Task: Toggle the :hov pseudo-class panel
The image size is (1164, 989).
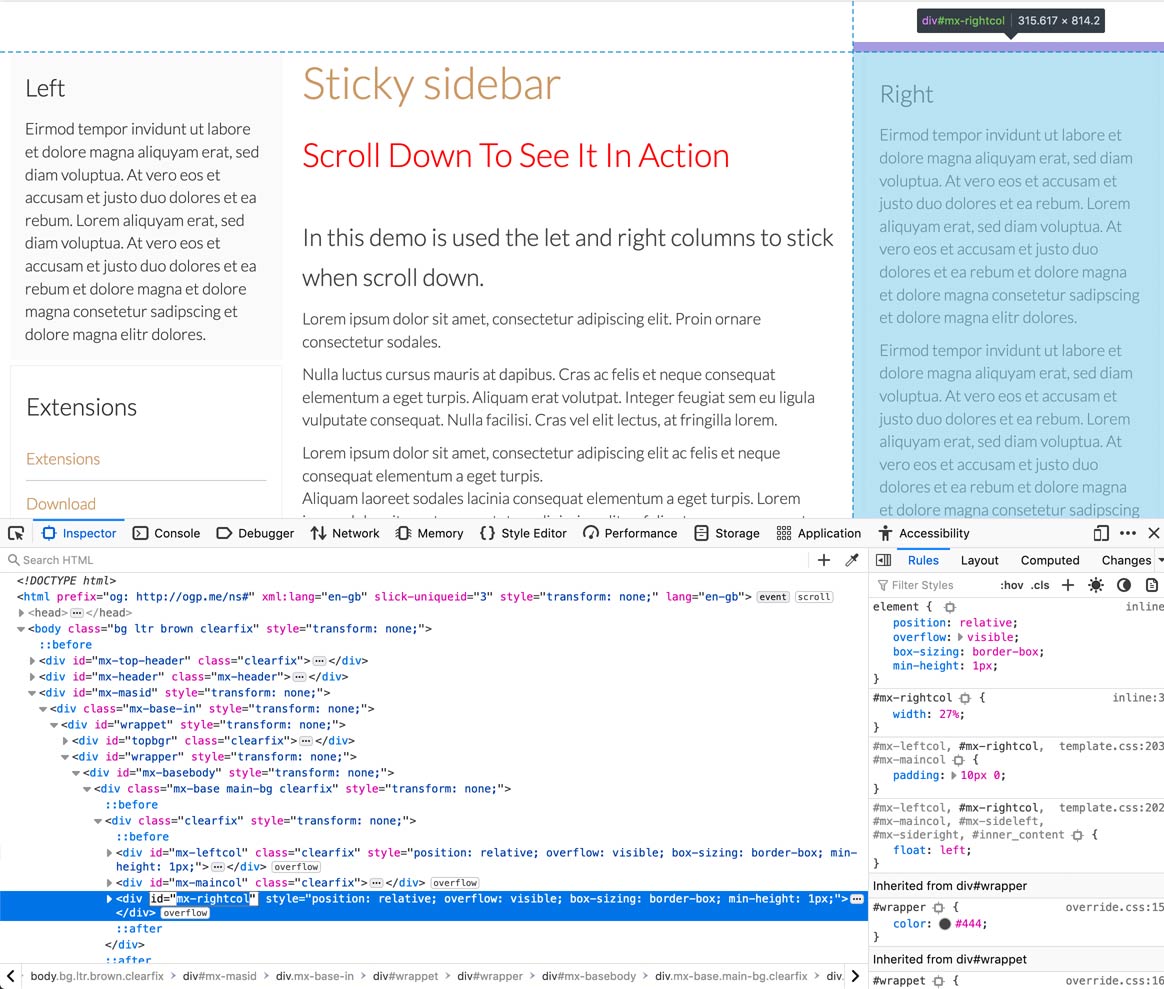Action: (x=1012, y=585)
